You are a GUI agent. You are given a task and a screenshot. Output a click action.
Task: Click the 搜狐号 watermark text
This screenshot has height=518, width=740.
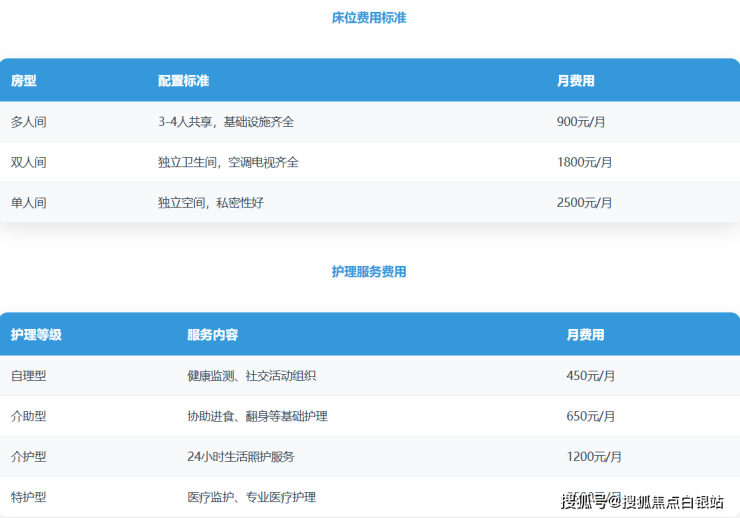coord(584,500)
